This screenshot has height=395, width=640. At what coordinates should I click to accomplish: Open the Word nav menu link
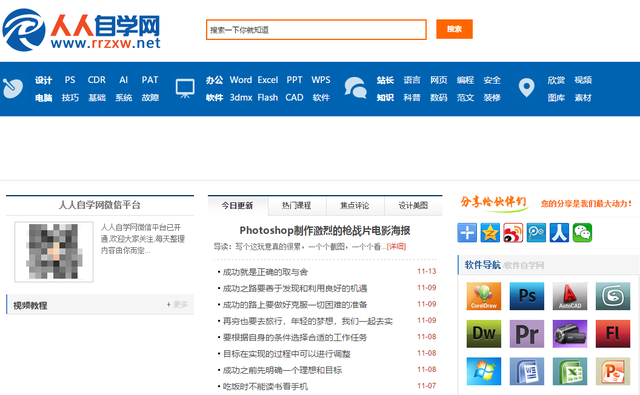[241, 80]
